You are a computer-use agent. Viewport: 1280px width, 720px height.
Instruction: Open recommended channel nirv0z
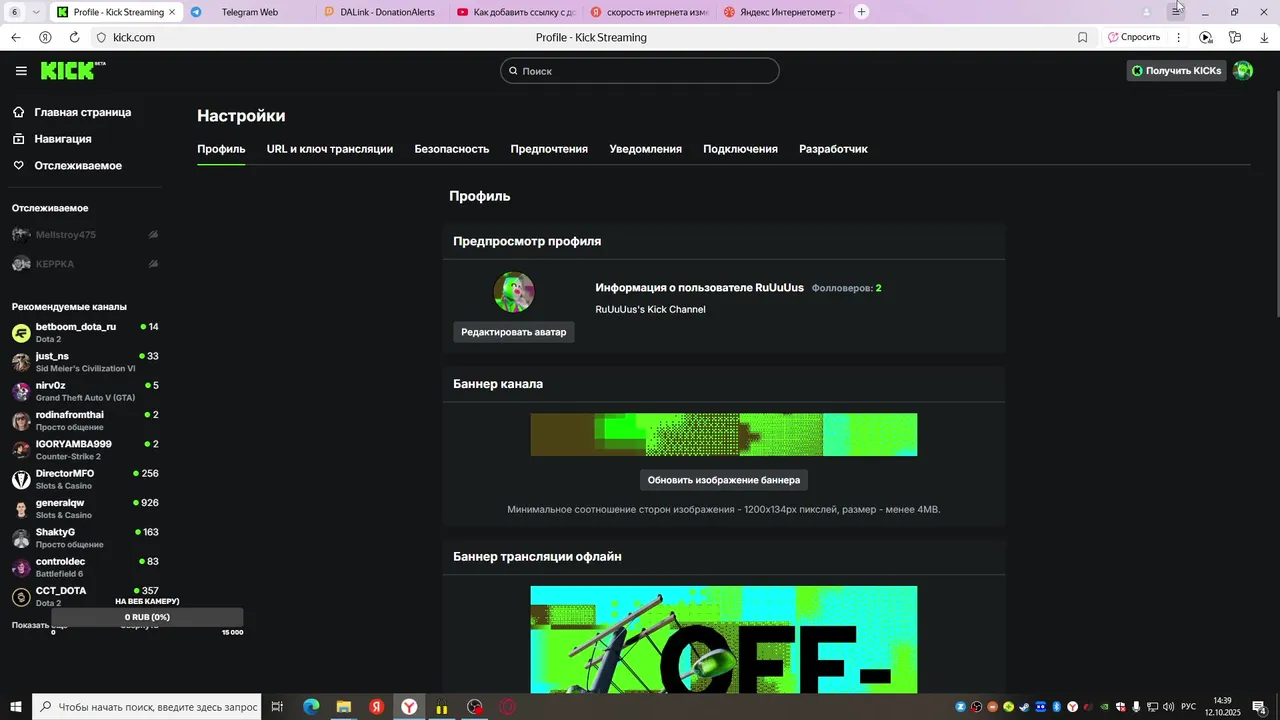(85, 391)
